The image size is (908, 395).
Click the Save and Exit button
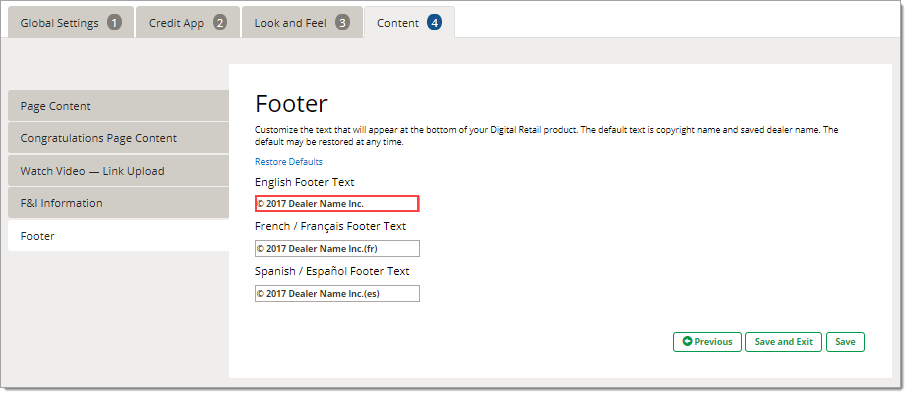[x=783, y=342]
